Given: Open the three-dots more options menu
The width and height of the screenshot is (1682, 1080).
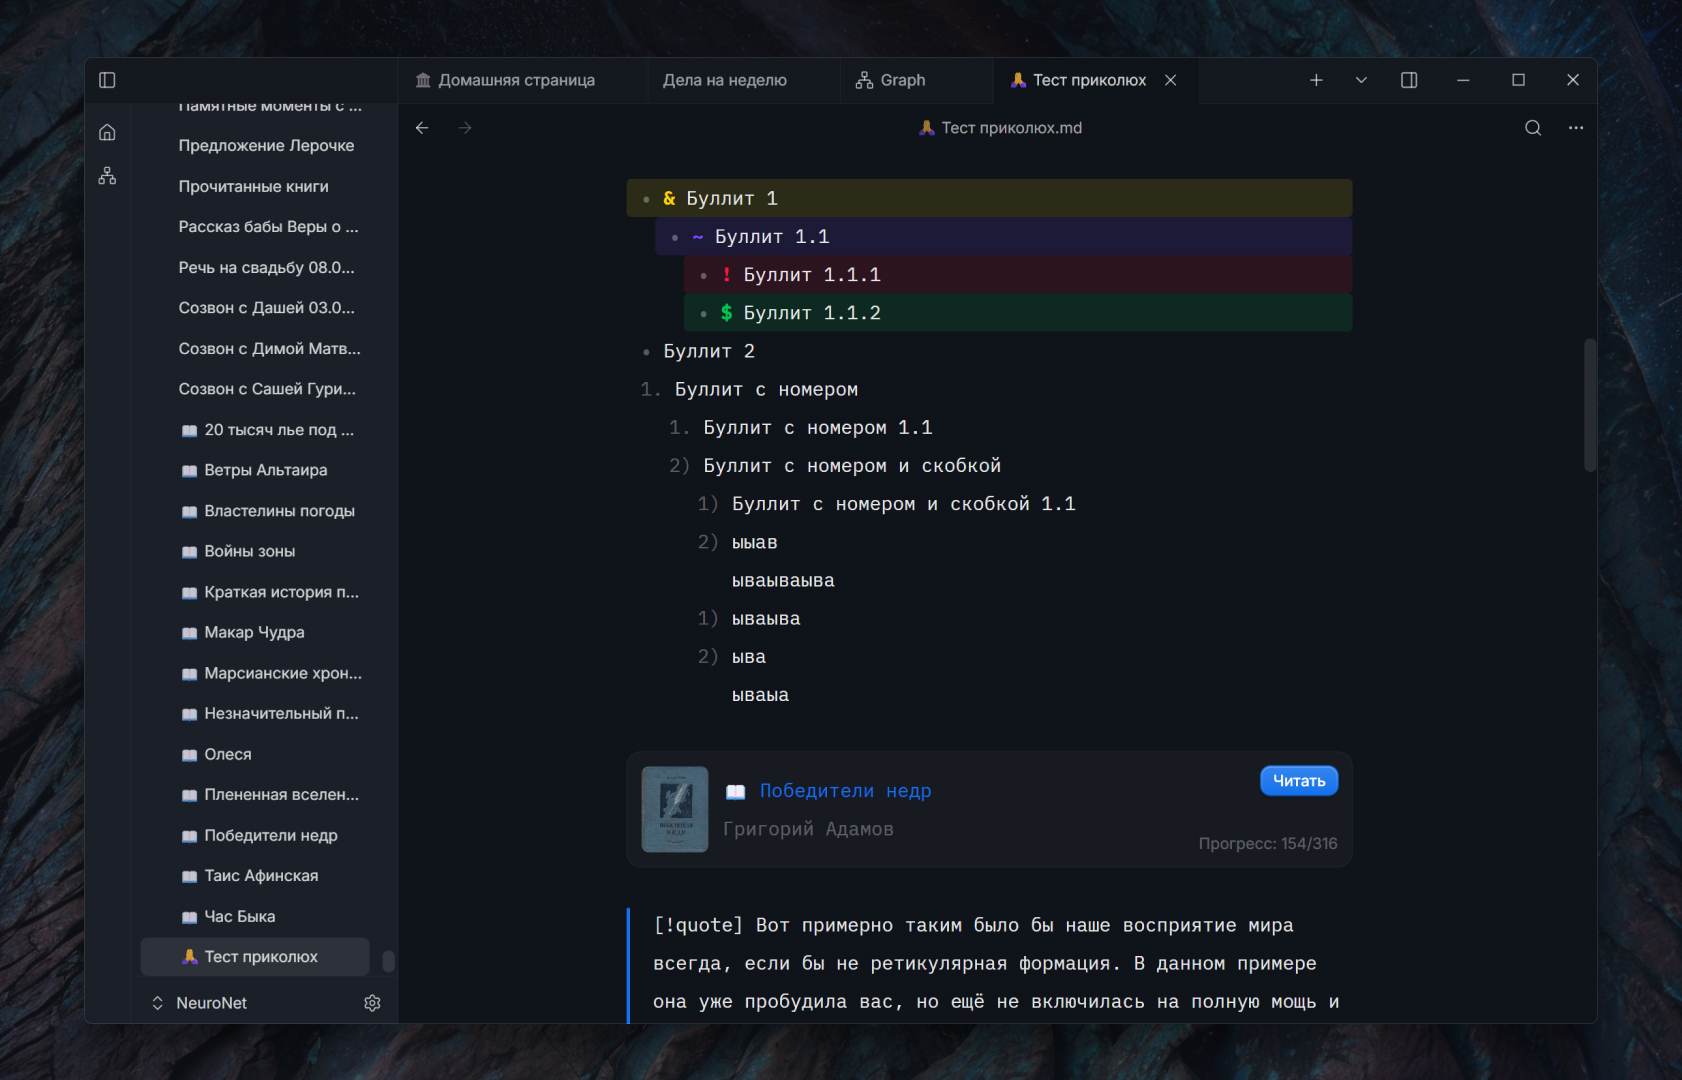Looking at the screenshot, I should (1576, 128).
